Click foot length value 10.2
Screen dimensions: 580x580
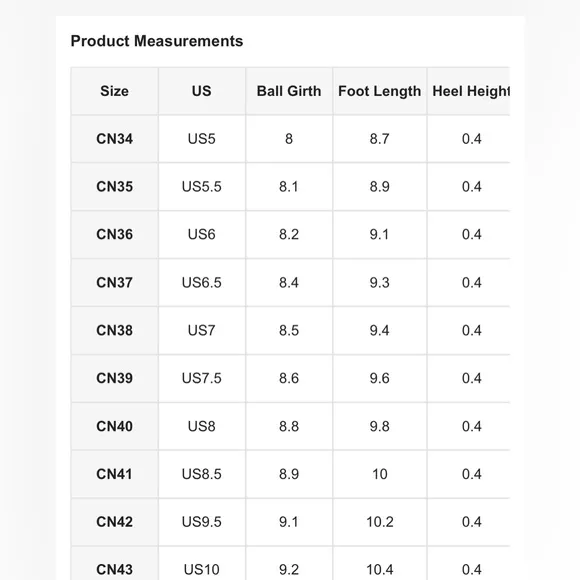click(380, 522)
